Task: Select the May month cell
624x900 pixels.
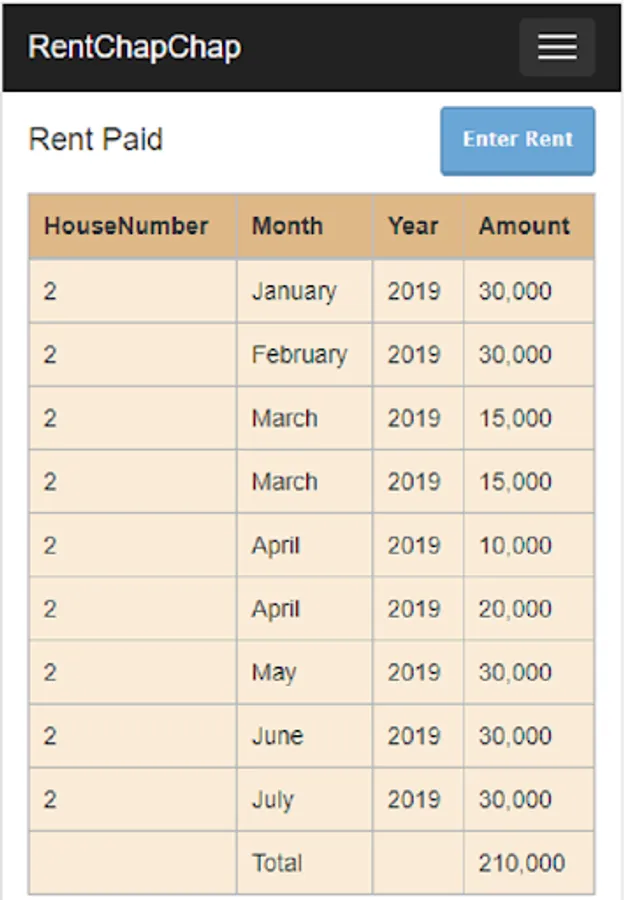Action: click(274, 673)
